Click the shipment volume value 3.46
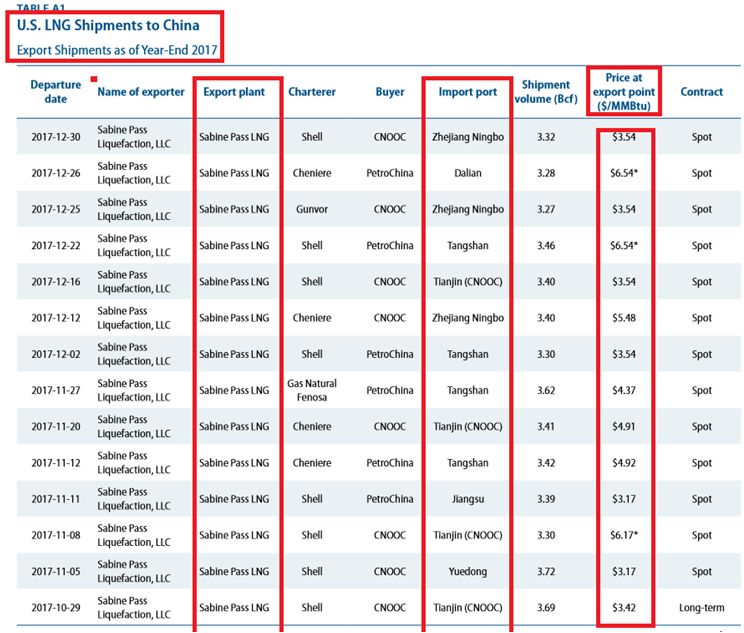Image resolution: width=744 pixels, height=633 pixels. [x=546, y=246]
